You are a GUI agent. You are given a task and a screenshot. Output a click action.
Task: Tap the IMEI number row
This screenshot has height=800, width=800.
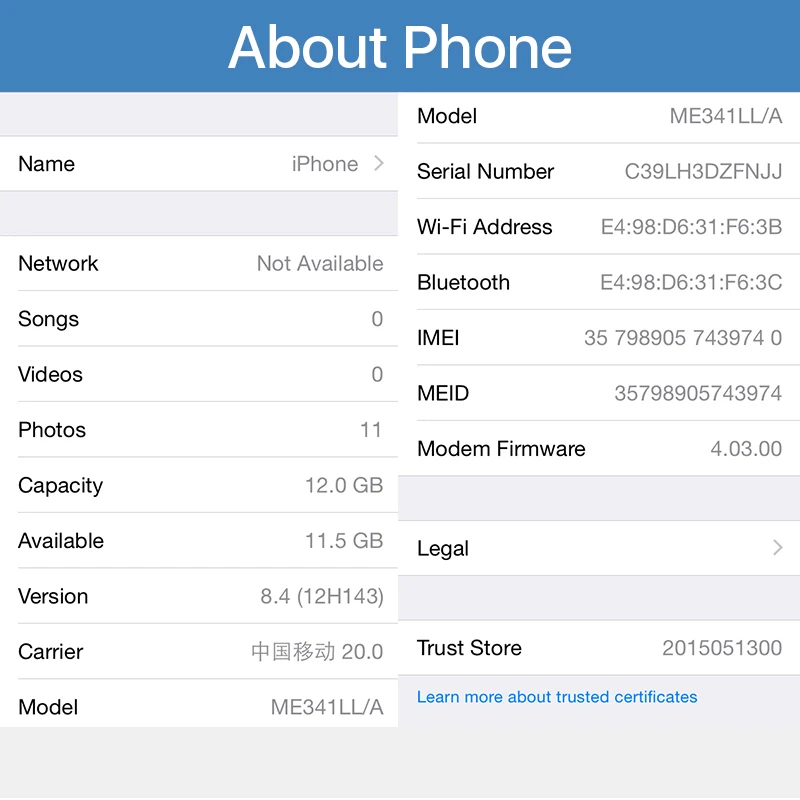[x=600, y=338]
